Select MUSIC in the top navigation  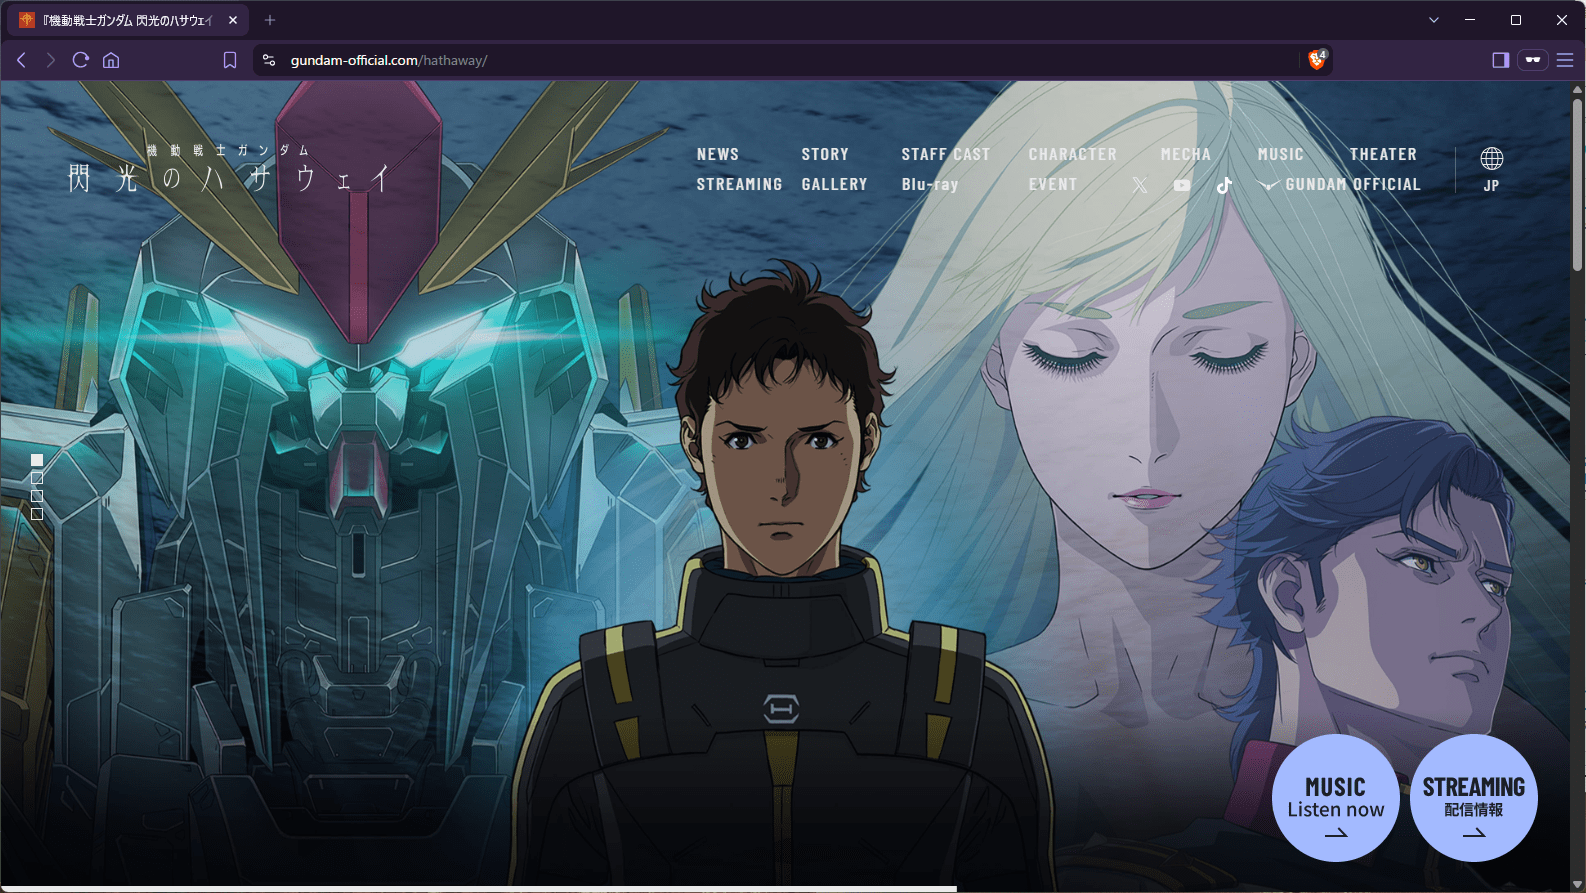point(1281,154)
